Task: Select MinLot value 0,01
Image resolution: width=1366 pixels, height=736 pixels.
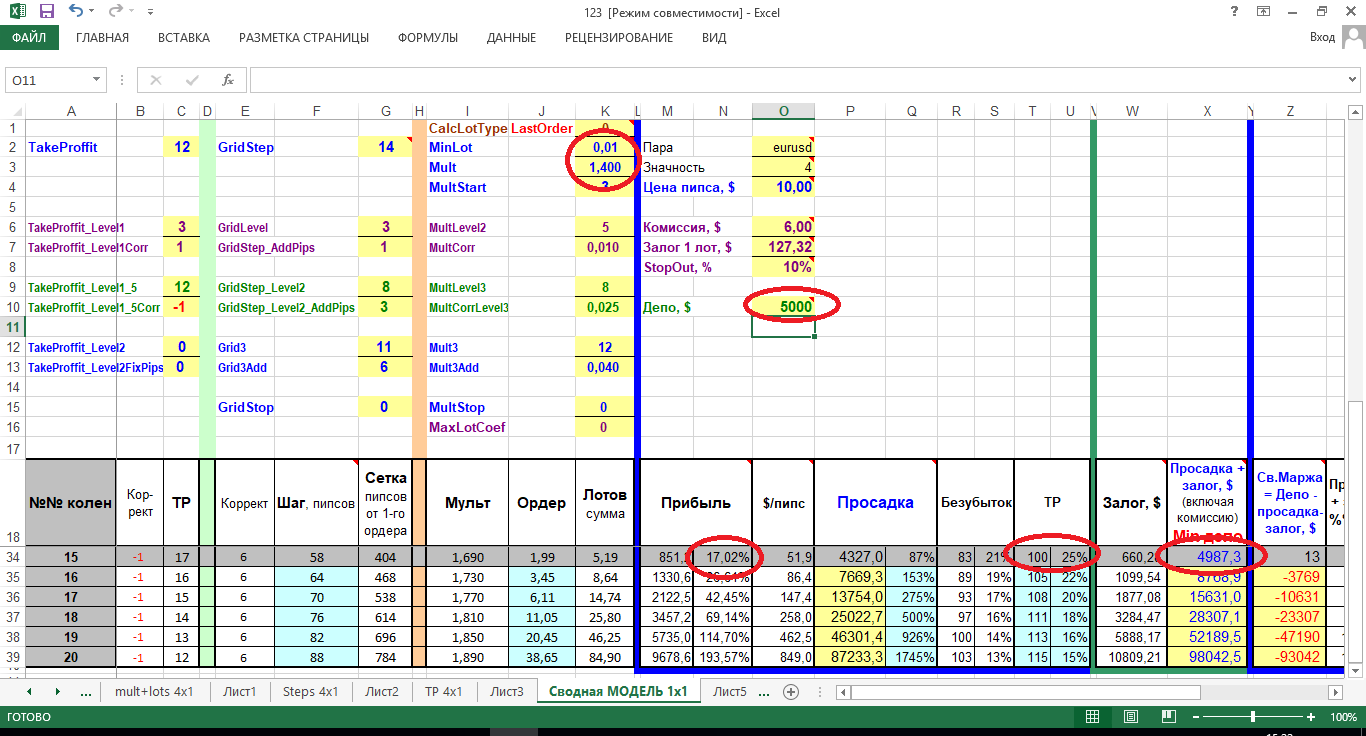Action: 605,147
